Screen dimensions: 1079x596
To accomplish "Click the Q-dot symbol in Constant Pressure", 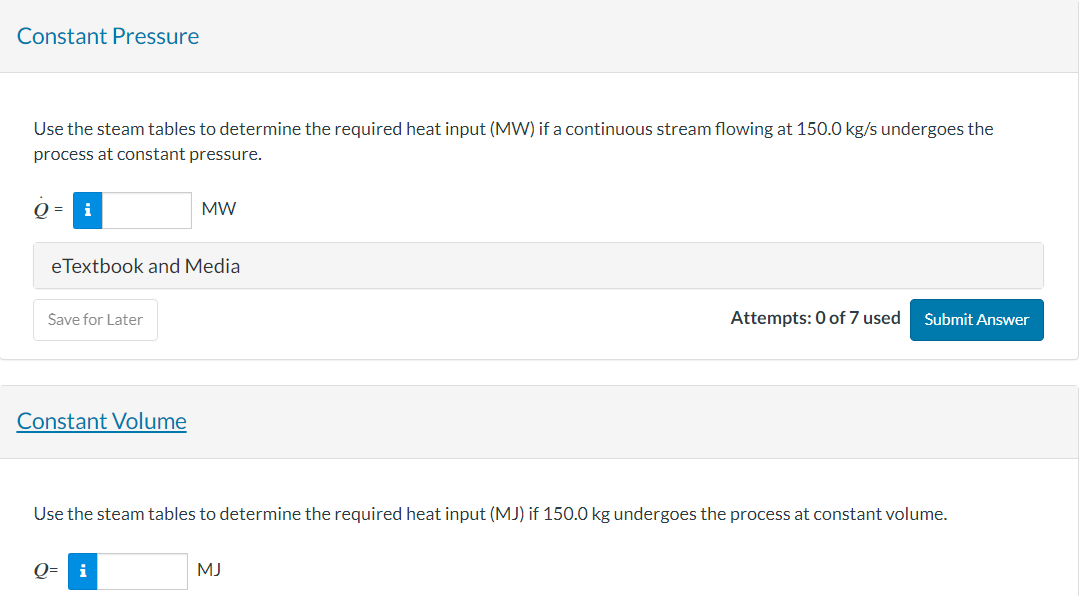I will click(41, 209).
